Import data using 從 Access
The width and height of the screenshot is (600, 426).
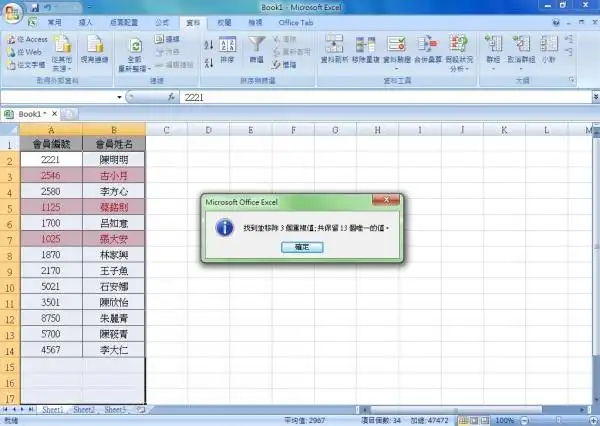28,39
